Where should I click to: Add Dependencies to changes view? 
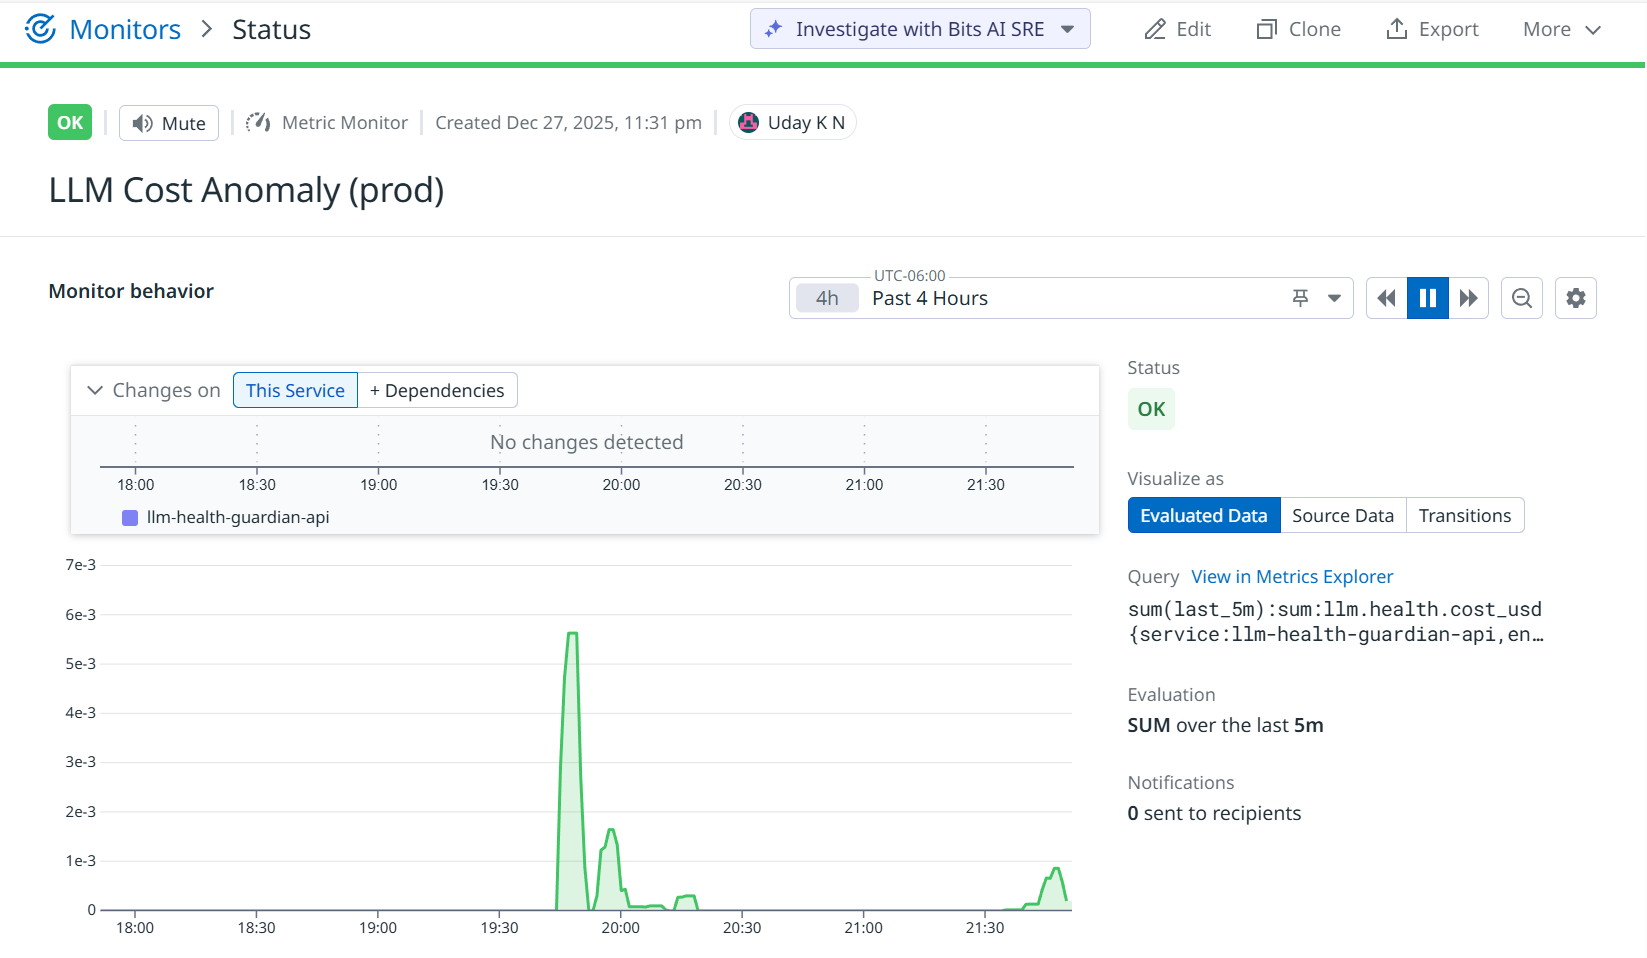click(x=437, y=390)
